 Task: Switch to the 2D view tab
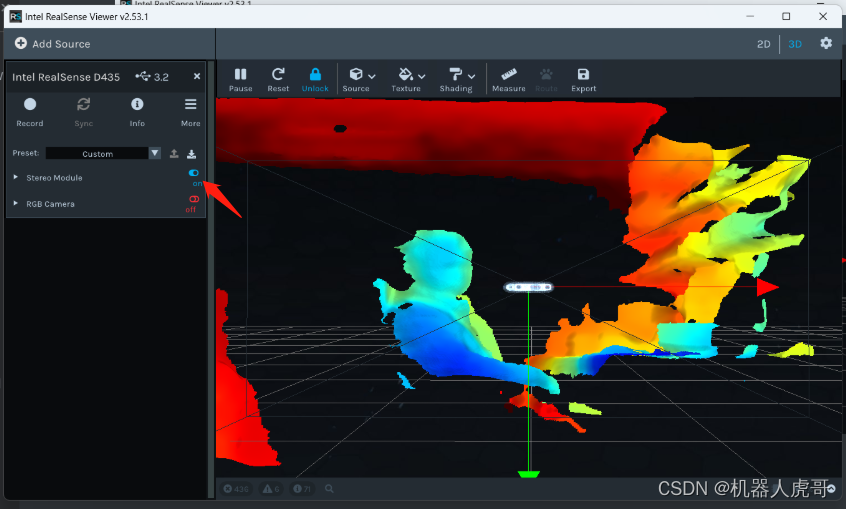coord(763,44)
